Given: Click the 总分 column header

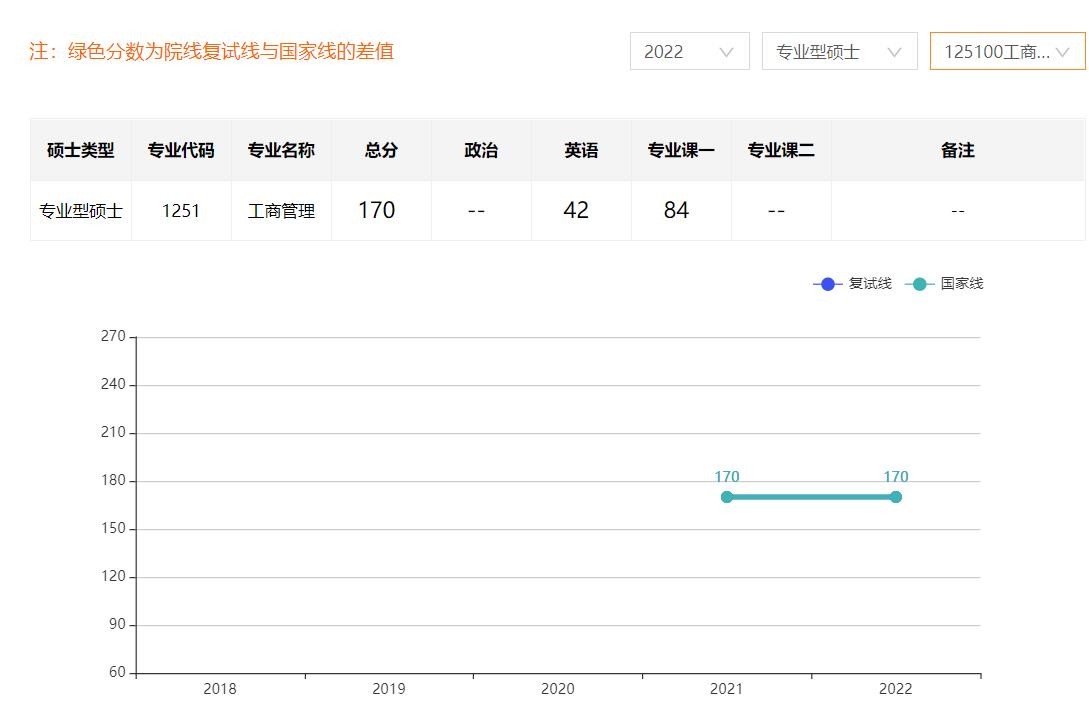Looking at the screenshot, I should click(x=381, y=150).
